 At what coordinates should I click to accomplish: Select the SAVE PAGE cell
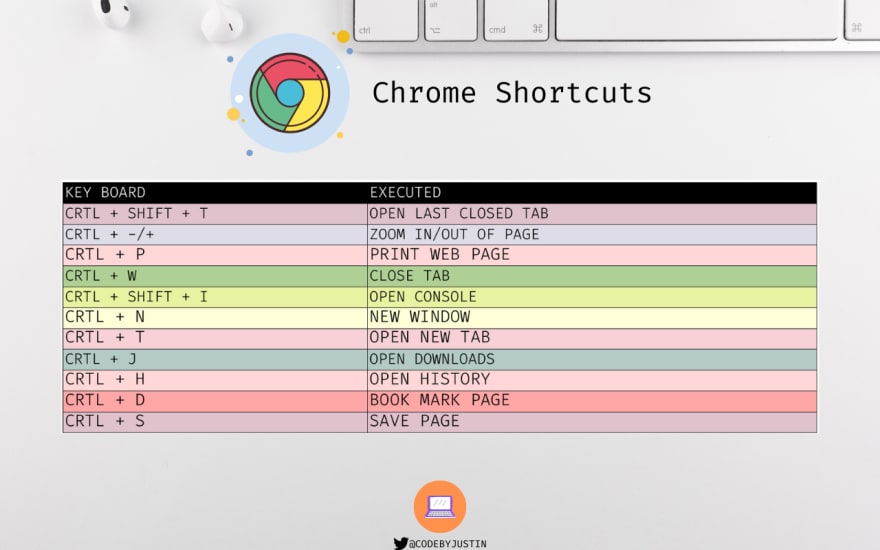(592, 422)
